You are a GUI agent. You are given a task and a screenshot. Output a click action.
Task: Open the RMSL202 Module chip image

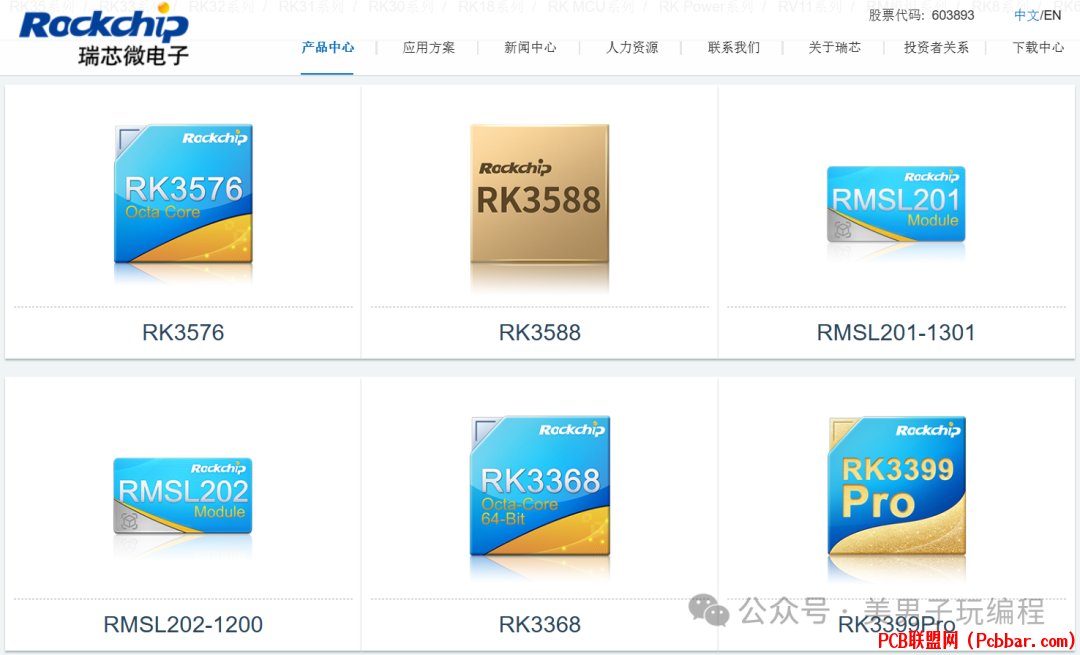point(183,495)
